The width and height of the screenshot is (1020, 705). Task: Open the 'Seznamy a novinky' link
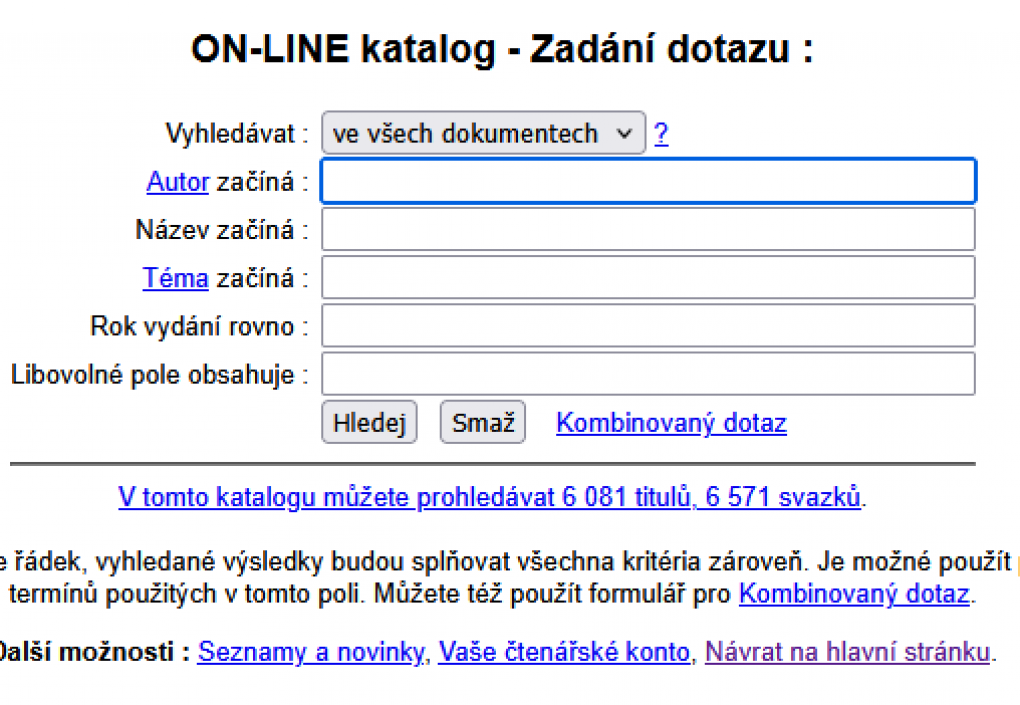311,651
